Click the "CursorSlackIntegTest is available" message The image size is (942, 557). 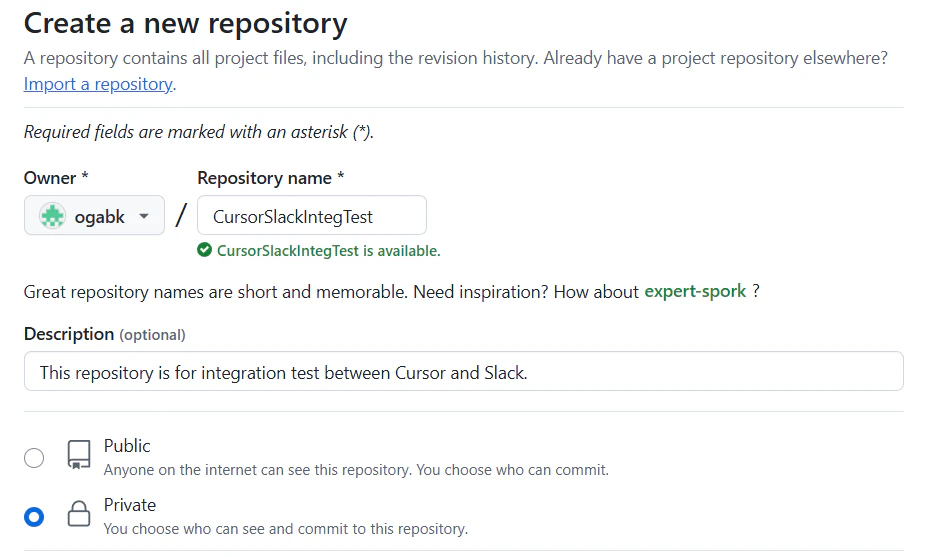click(328, 251)
